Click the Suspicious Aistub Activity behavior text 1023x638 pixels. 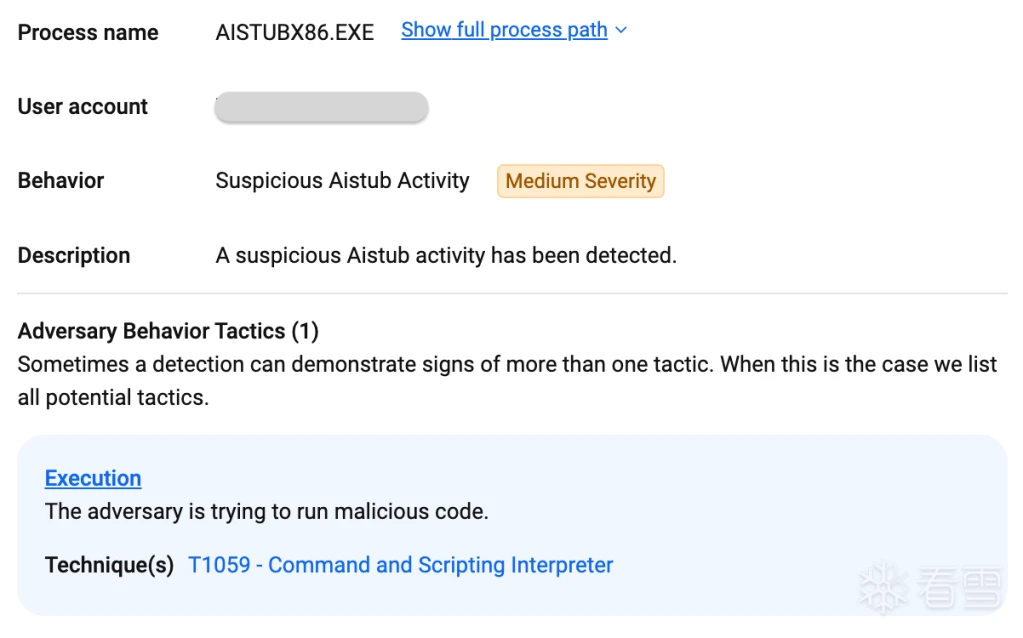(342, 181)
